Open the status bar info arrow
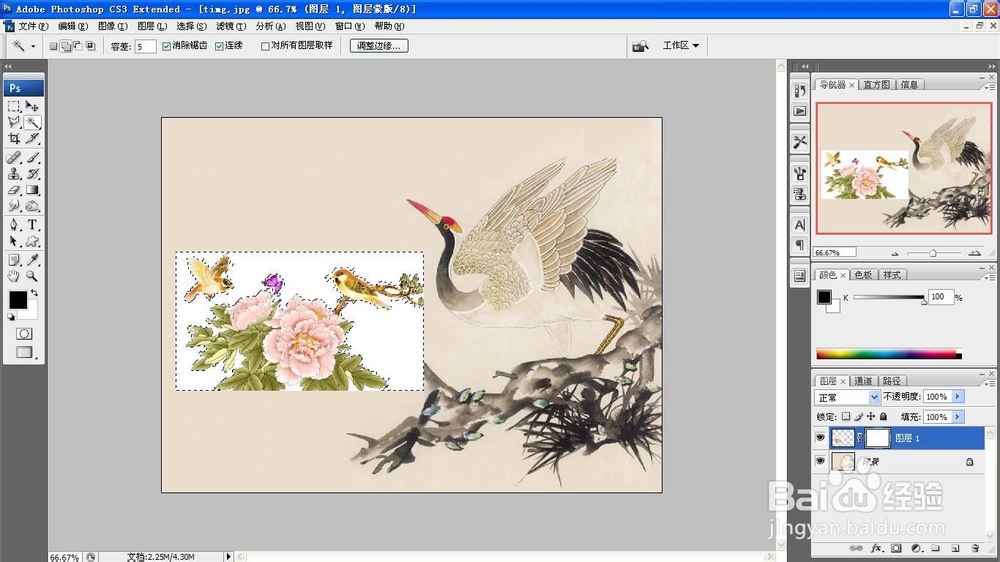The image size is (1000, 562). pyautogui.click(x=228, y=556)
